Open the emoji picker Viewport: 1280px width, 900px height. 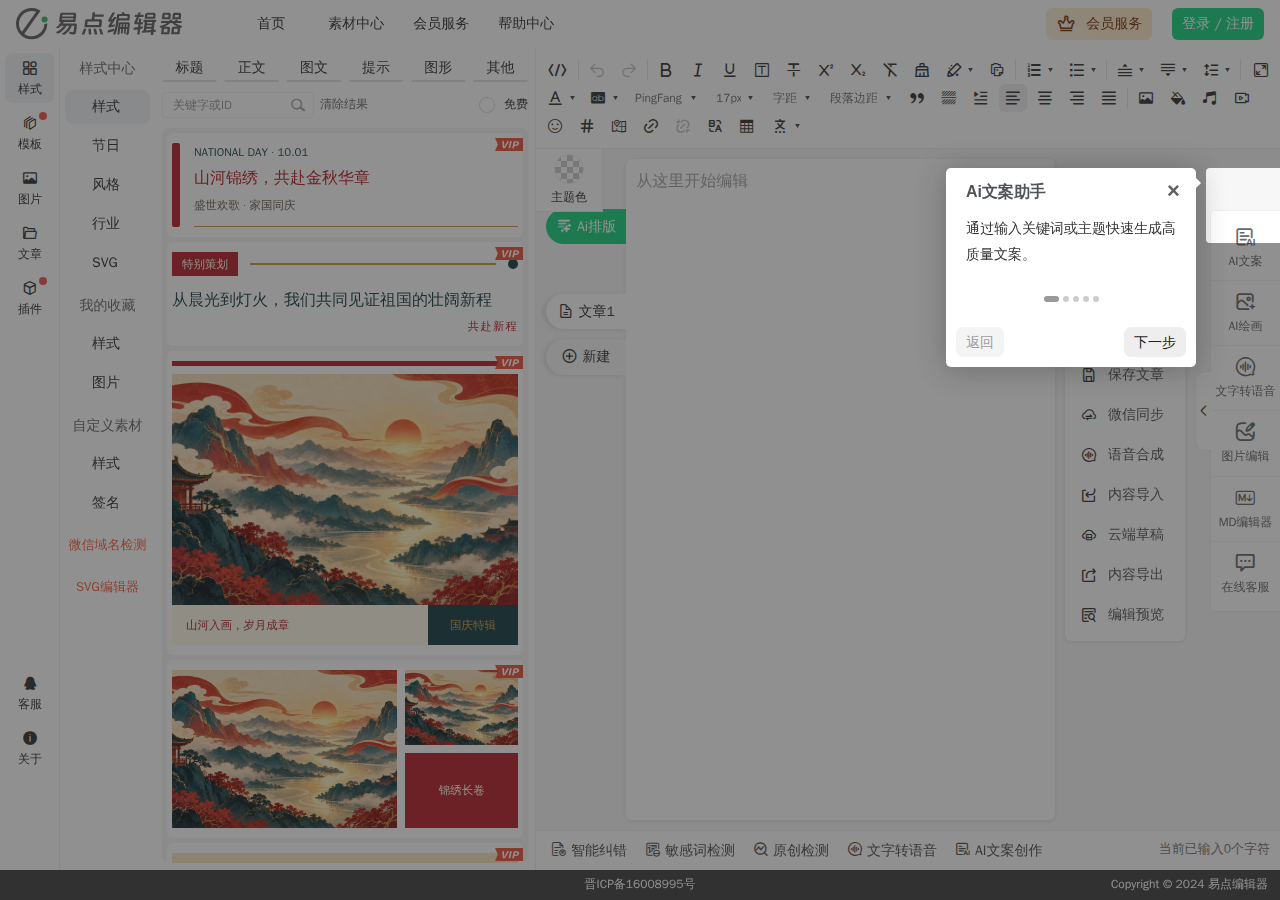pos(555,126)
